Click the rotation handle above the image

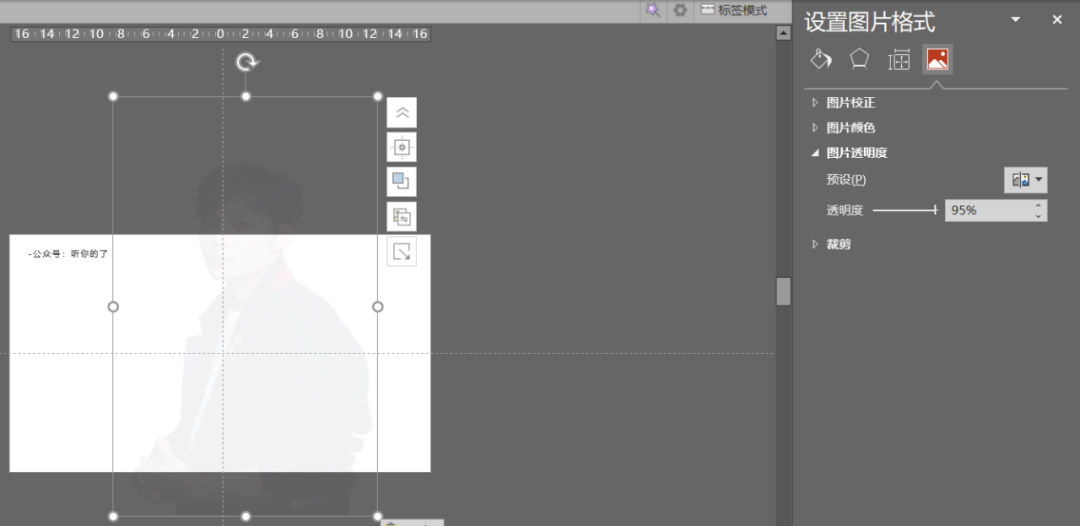[x=246, y=63]
